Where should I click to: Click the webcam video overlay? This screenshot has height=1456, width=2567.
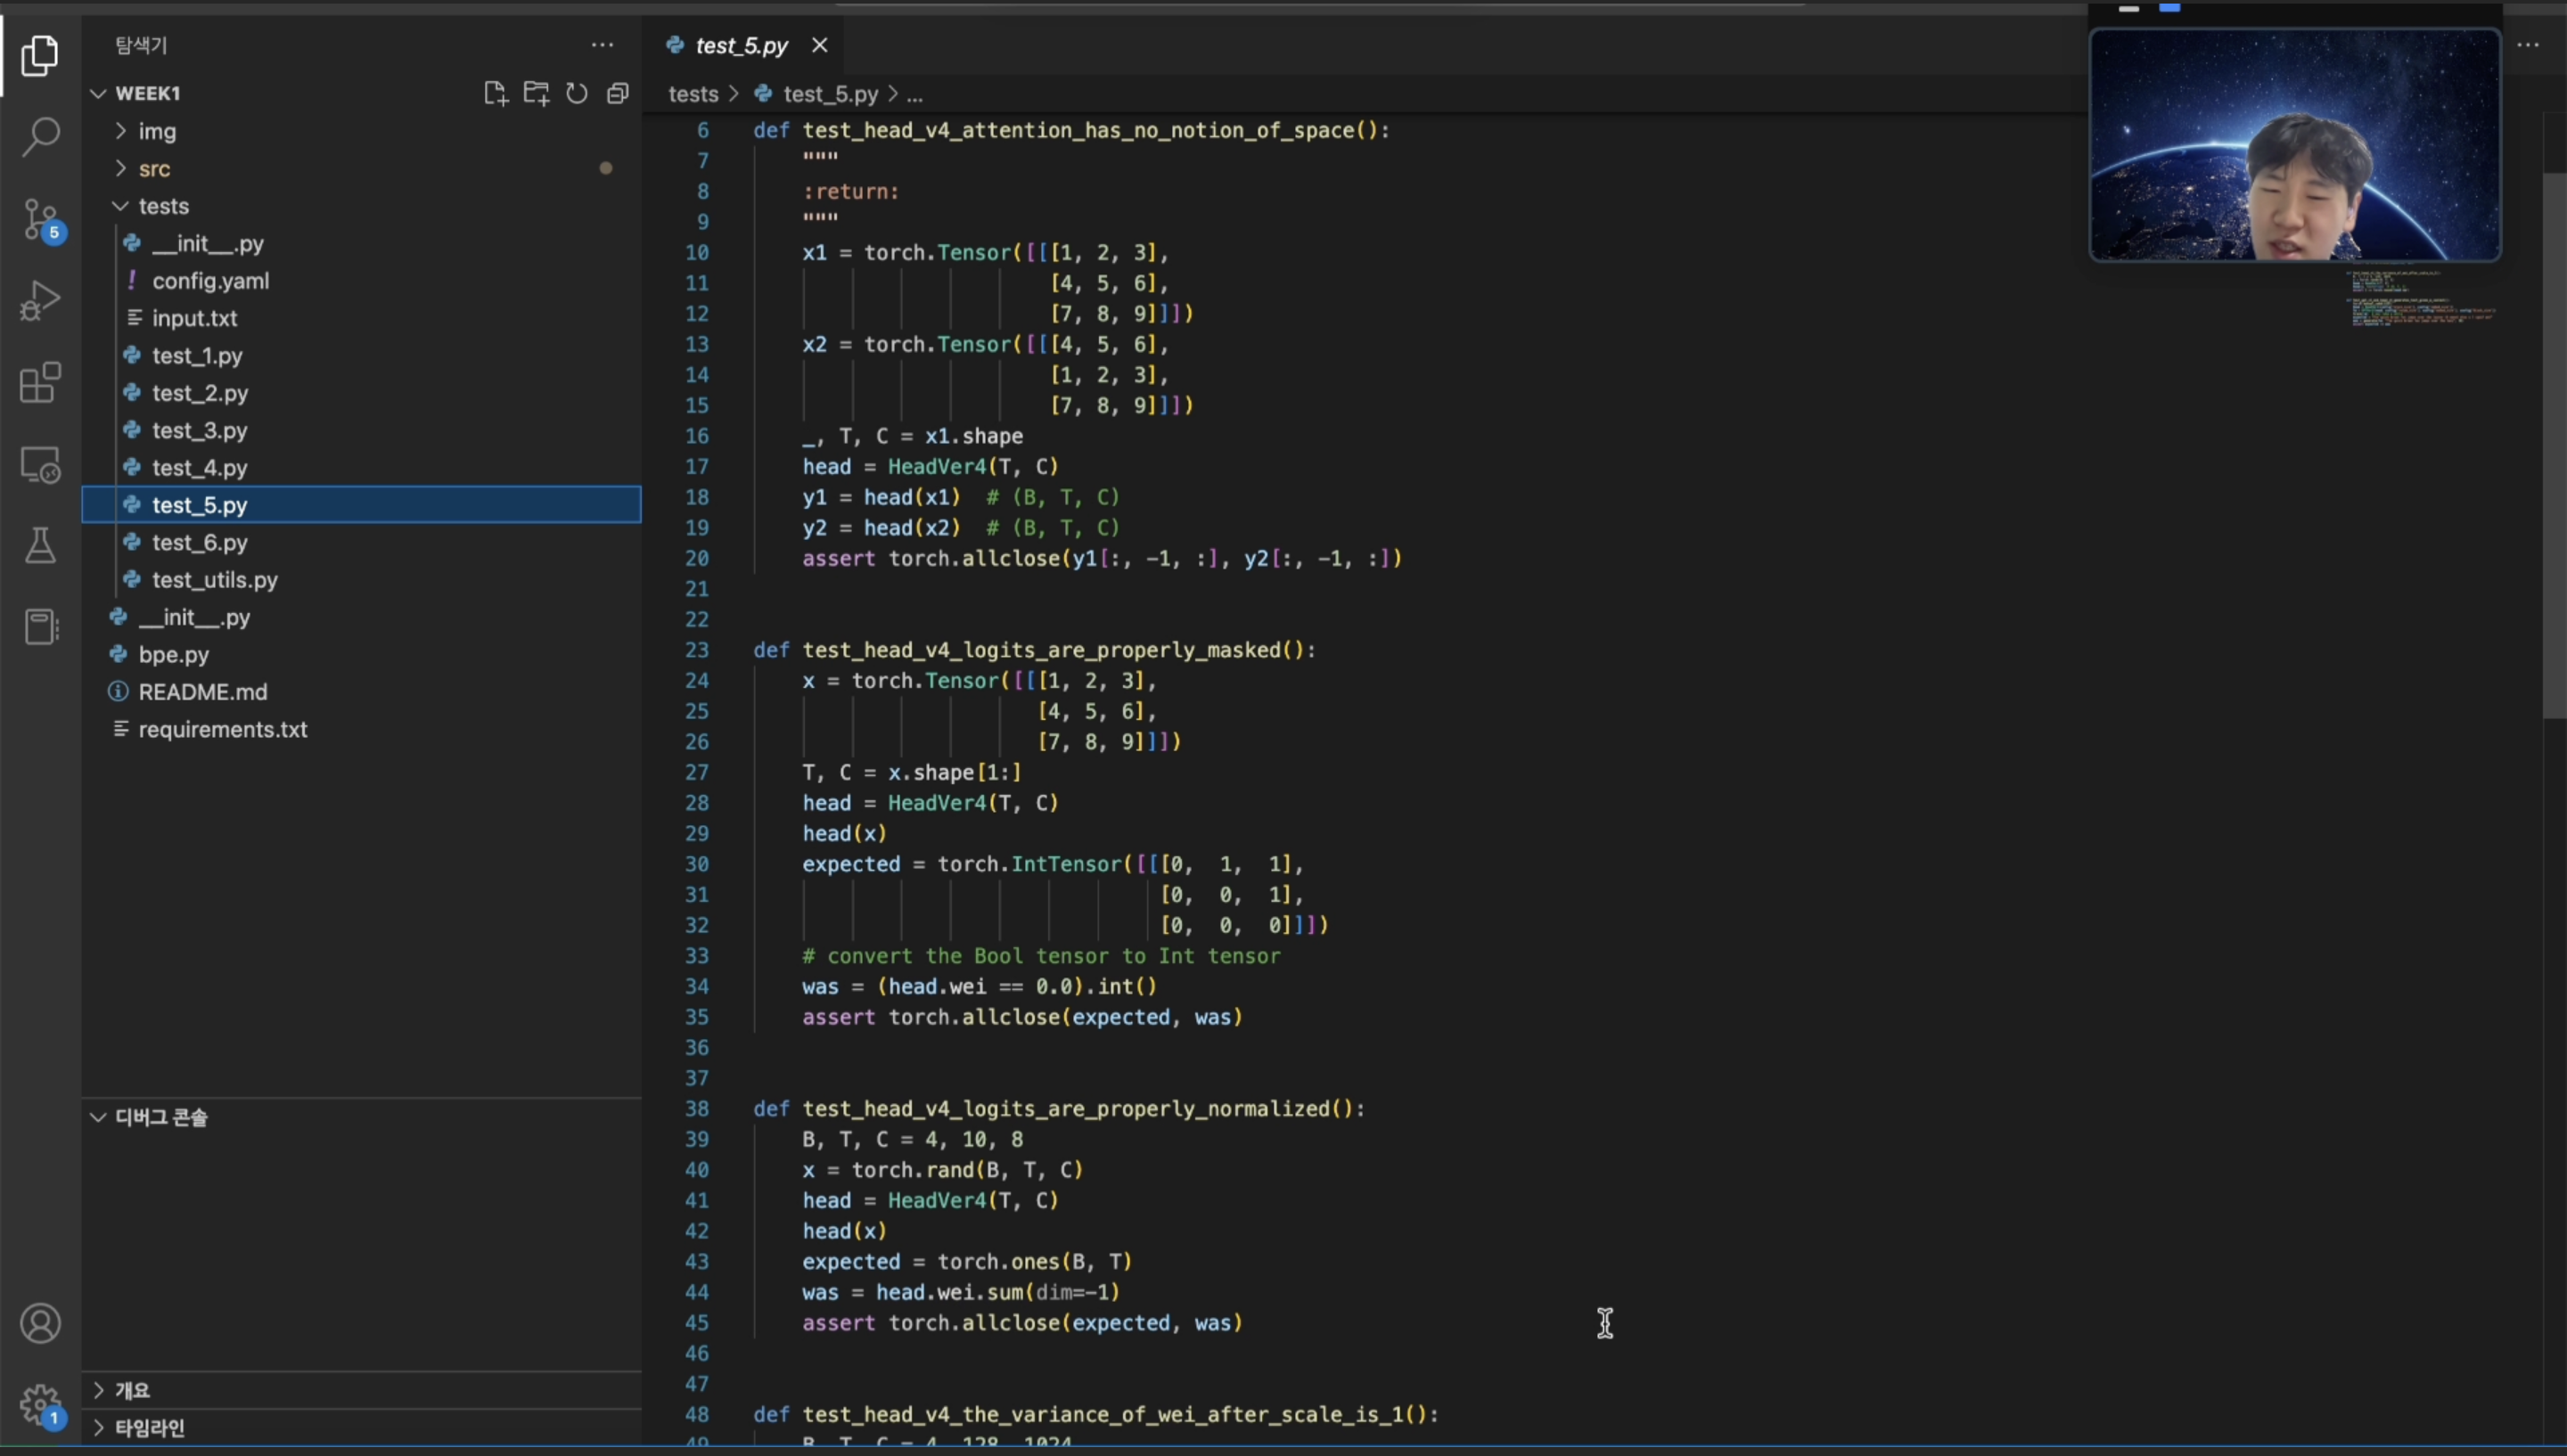[x=2295, y=145]
